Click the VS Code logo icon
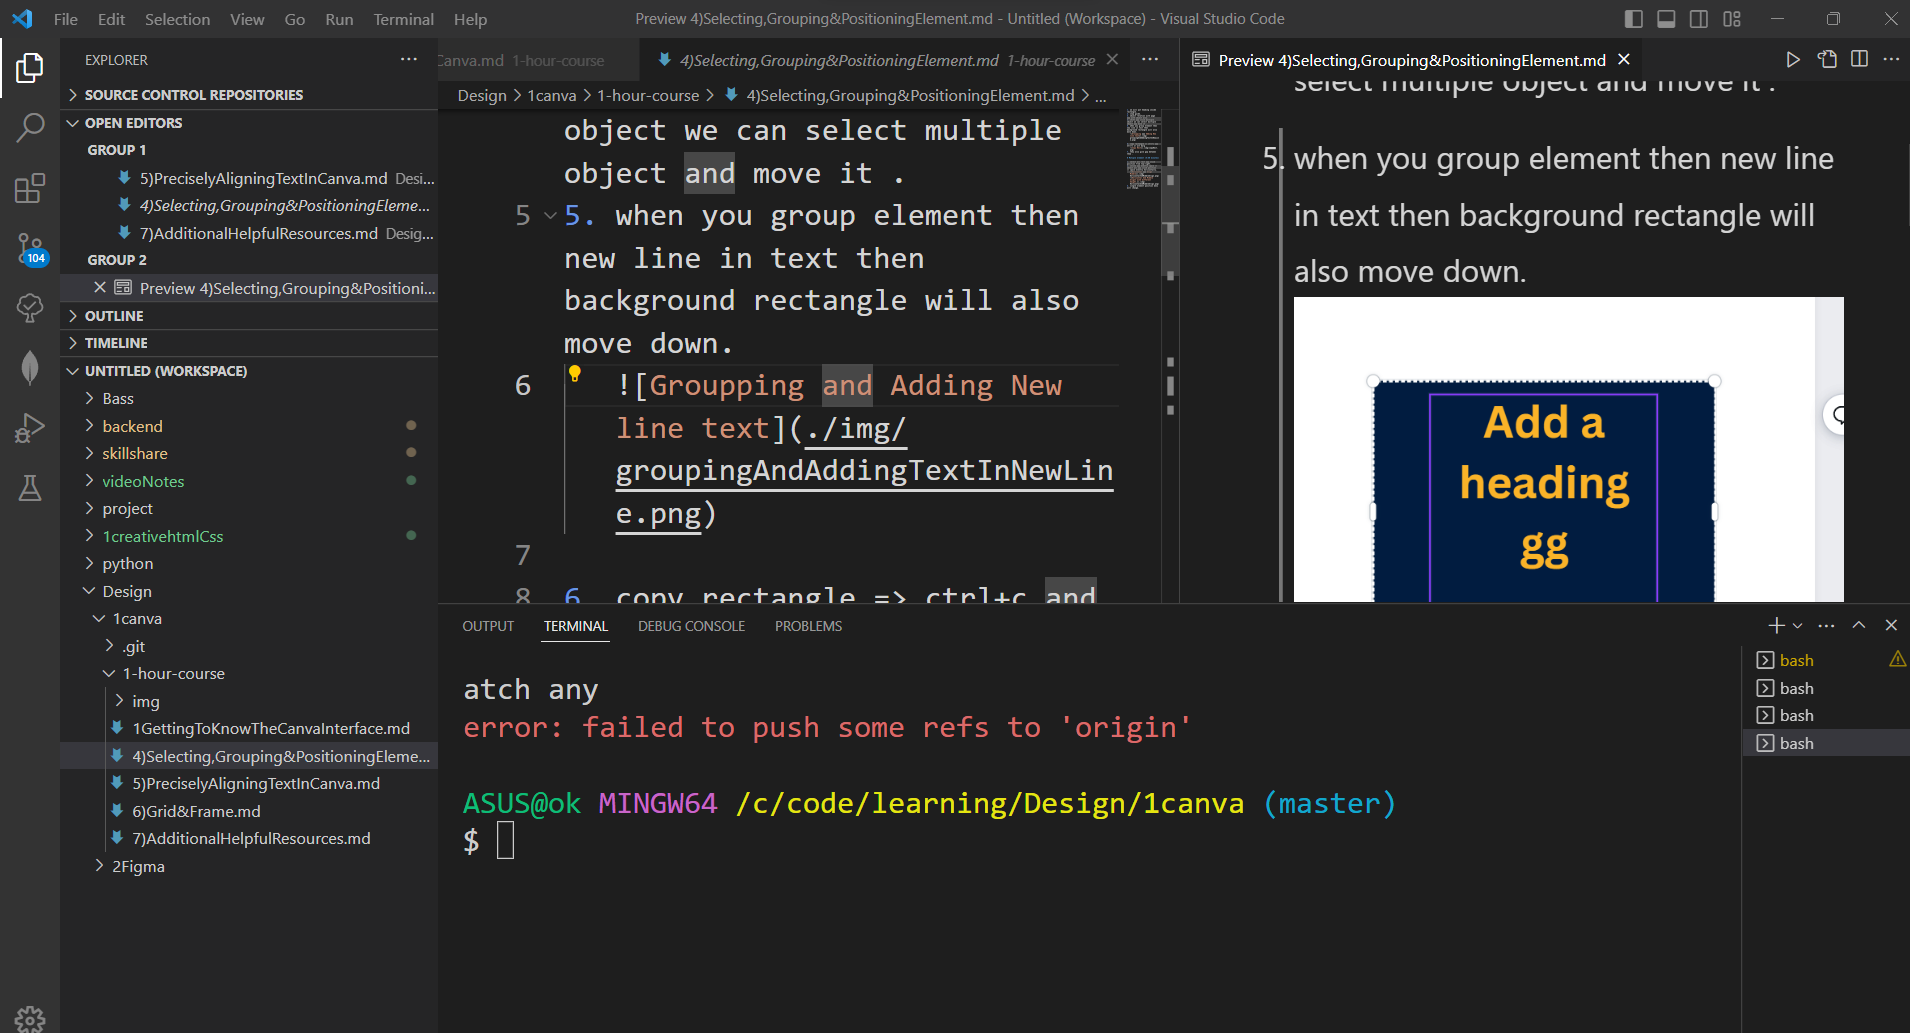This screenshot has width=1910, height=1033. [x=22, y=19]
